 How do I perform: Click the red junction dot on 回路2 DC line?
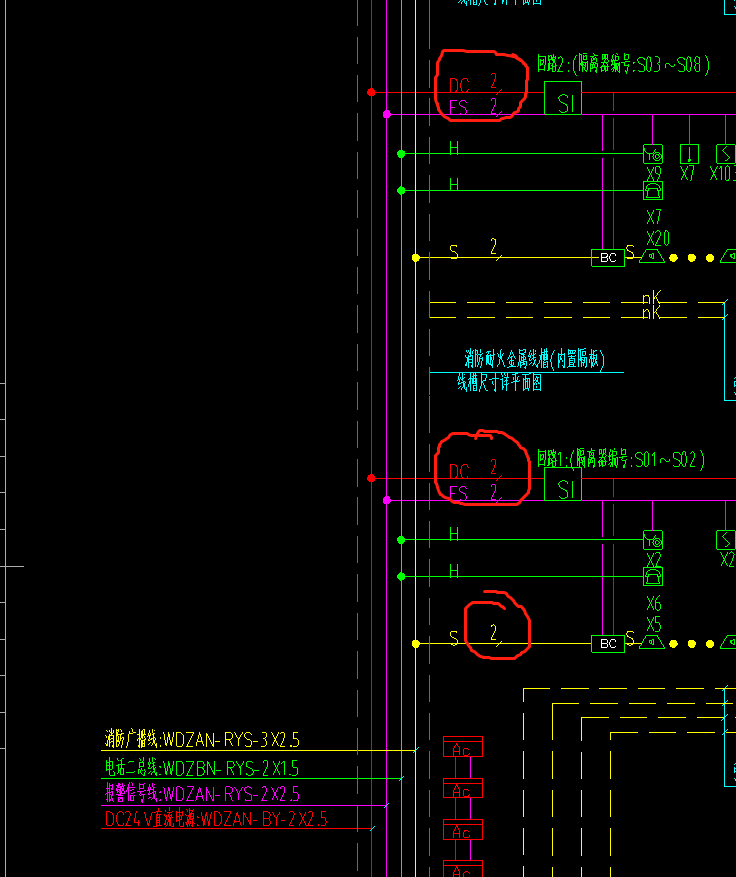pyautogui.click(x=371, y=92)
